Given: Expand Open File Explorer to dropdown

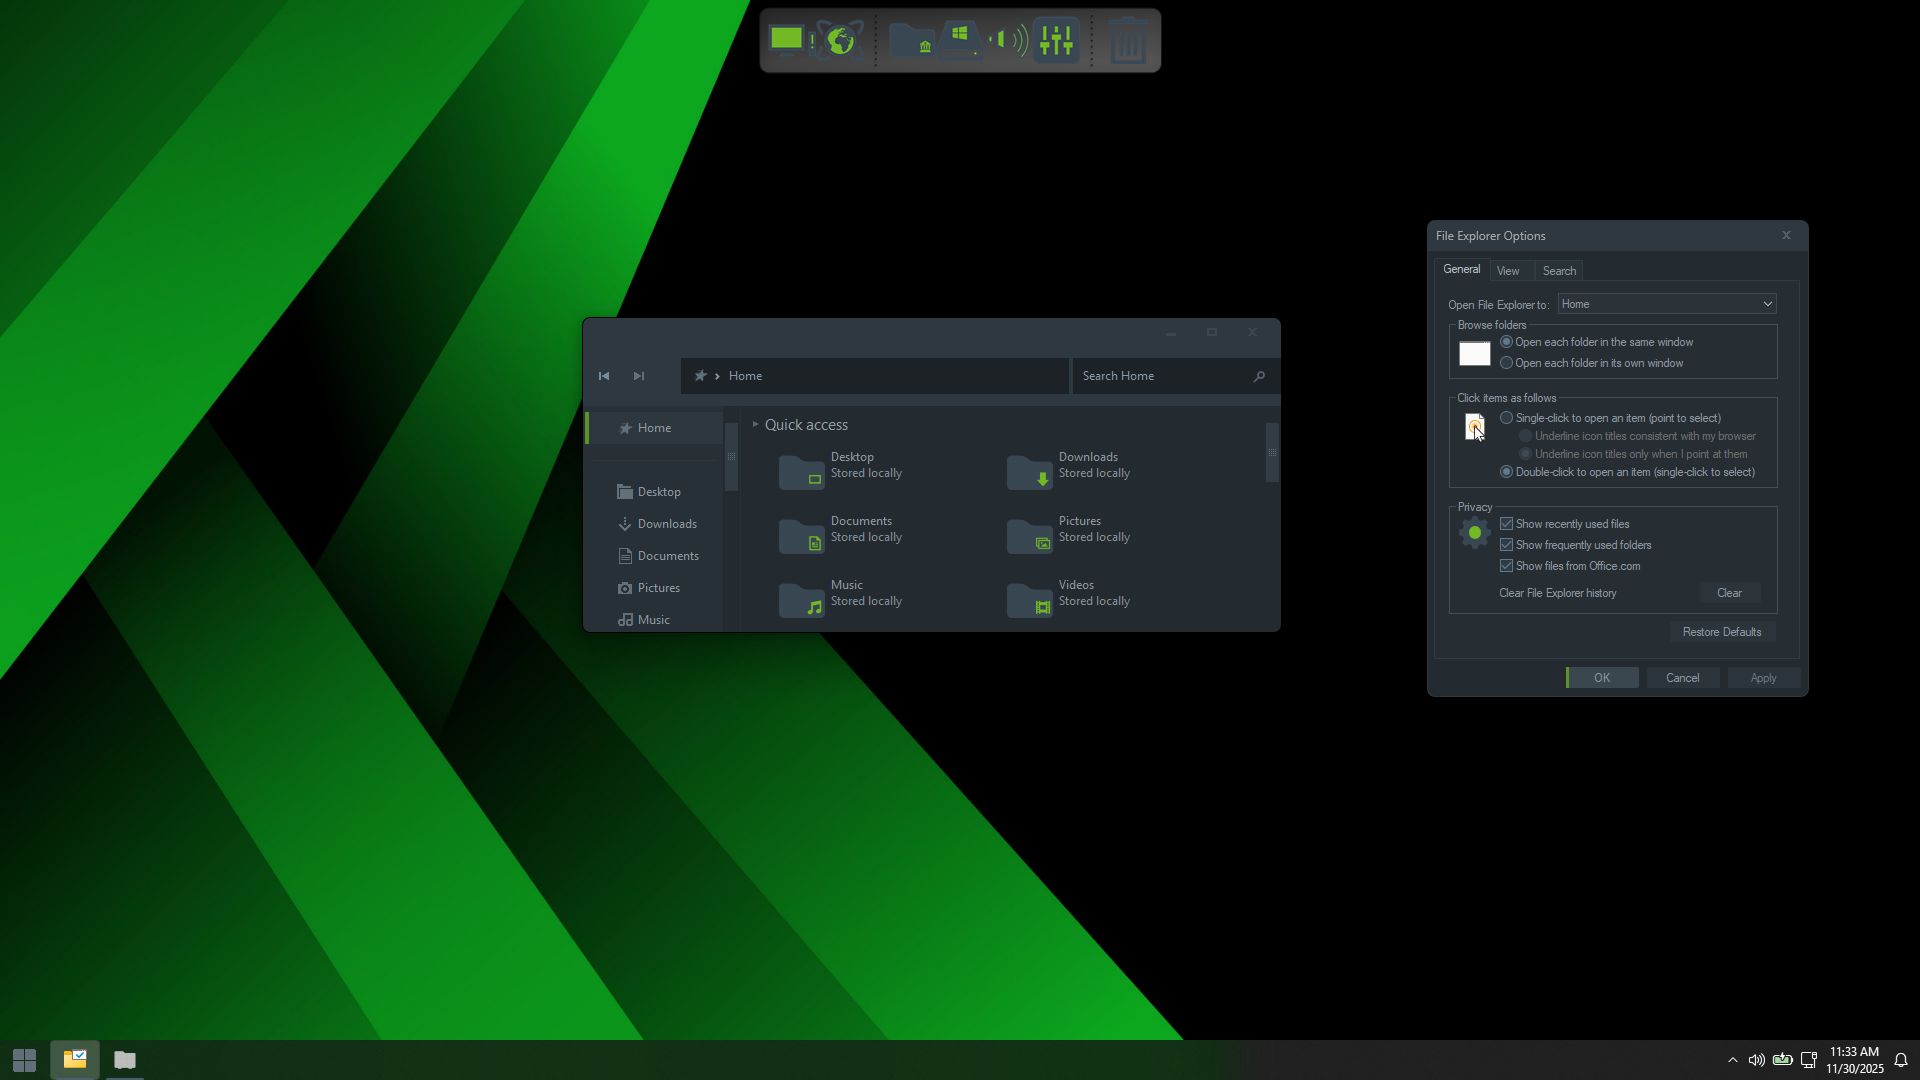Looking at the screenshot, I should (x=1667, y=304).
